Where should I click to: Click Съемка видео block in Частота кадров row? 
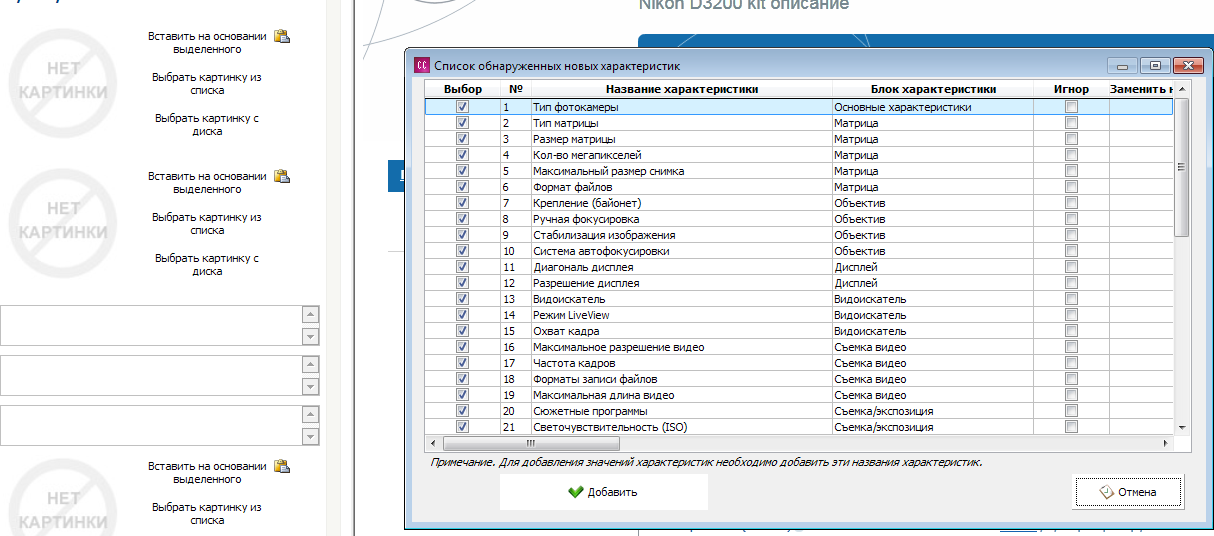[x=933, y=363]
